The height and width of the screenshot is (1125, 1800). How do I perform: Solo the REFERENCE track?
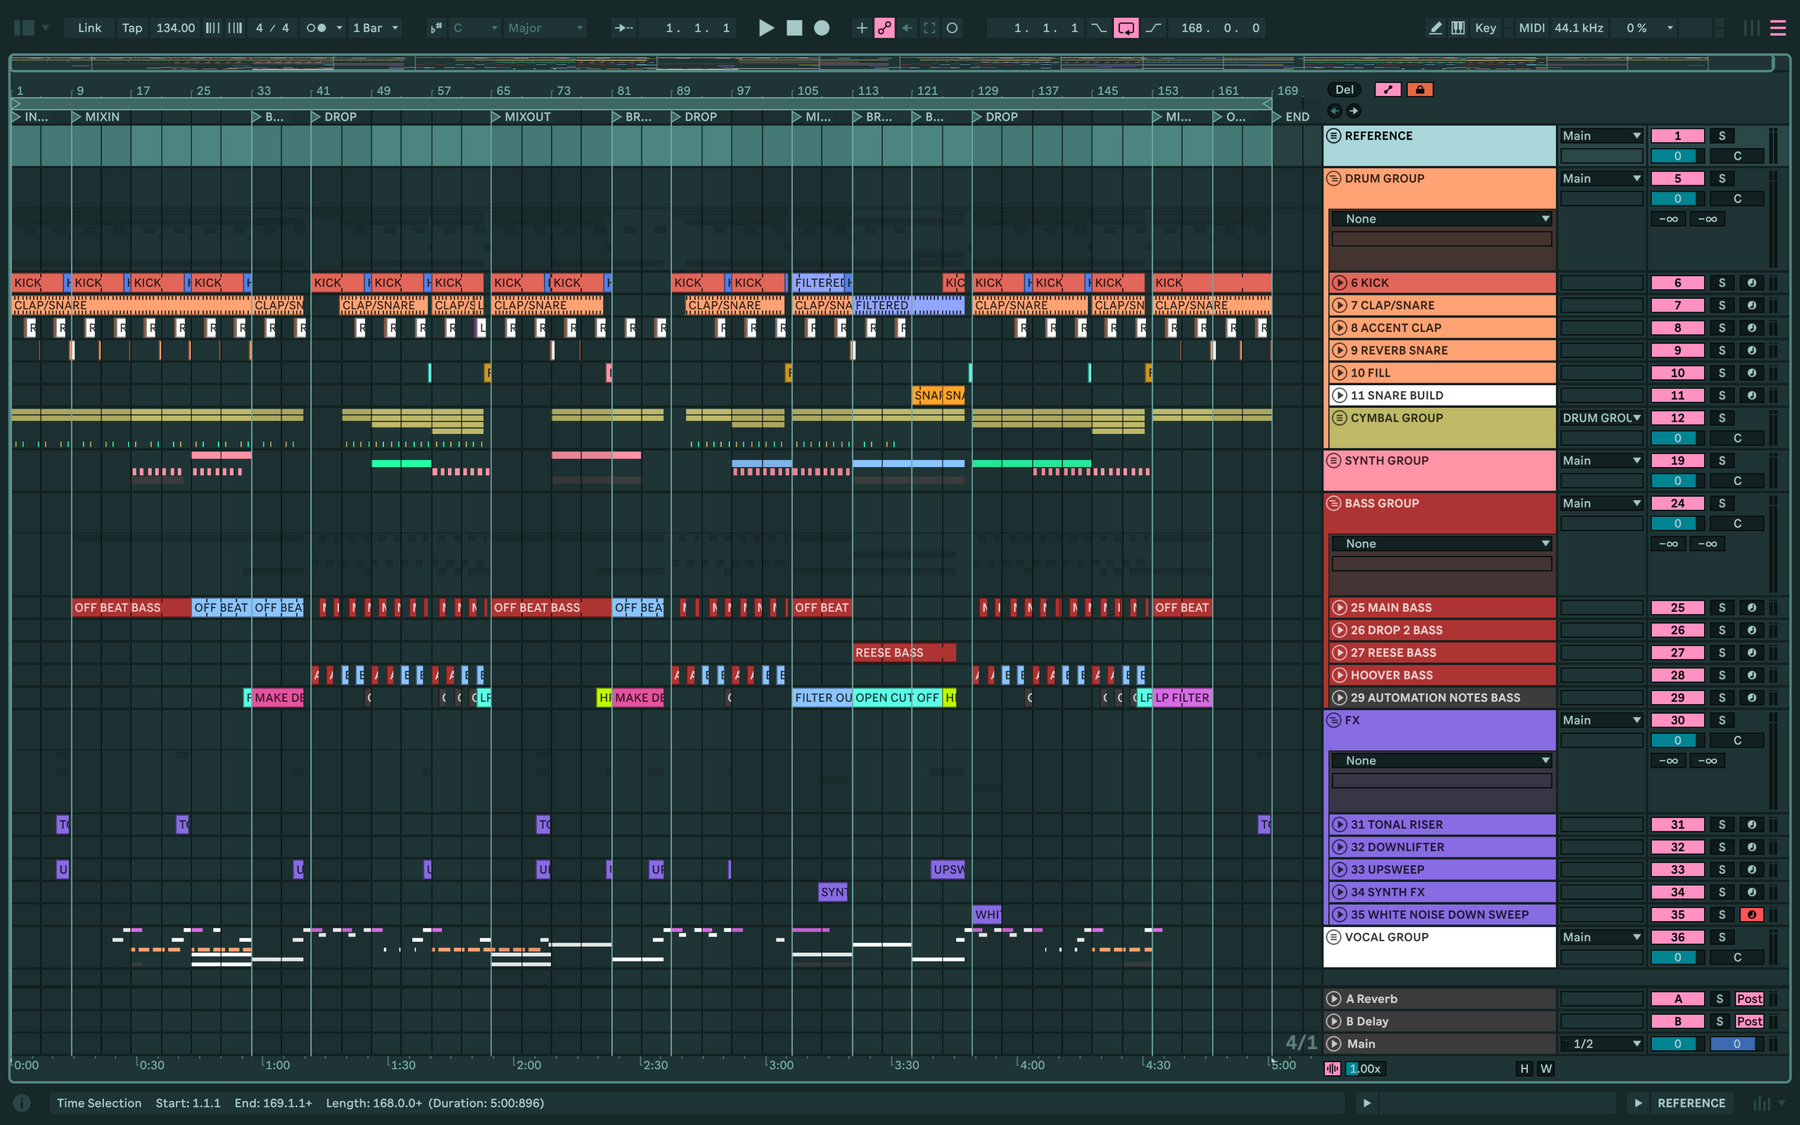pos(1722,136)
